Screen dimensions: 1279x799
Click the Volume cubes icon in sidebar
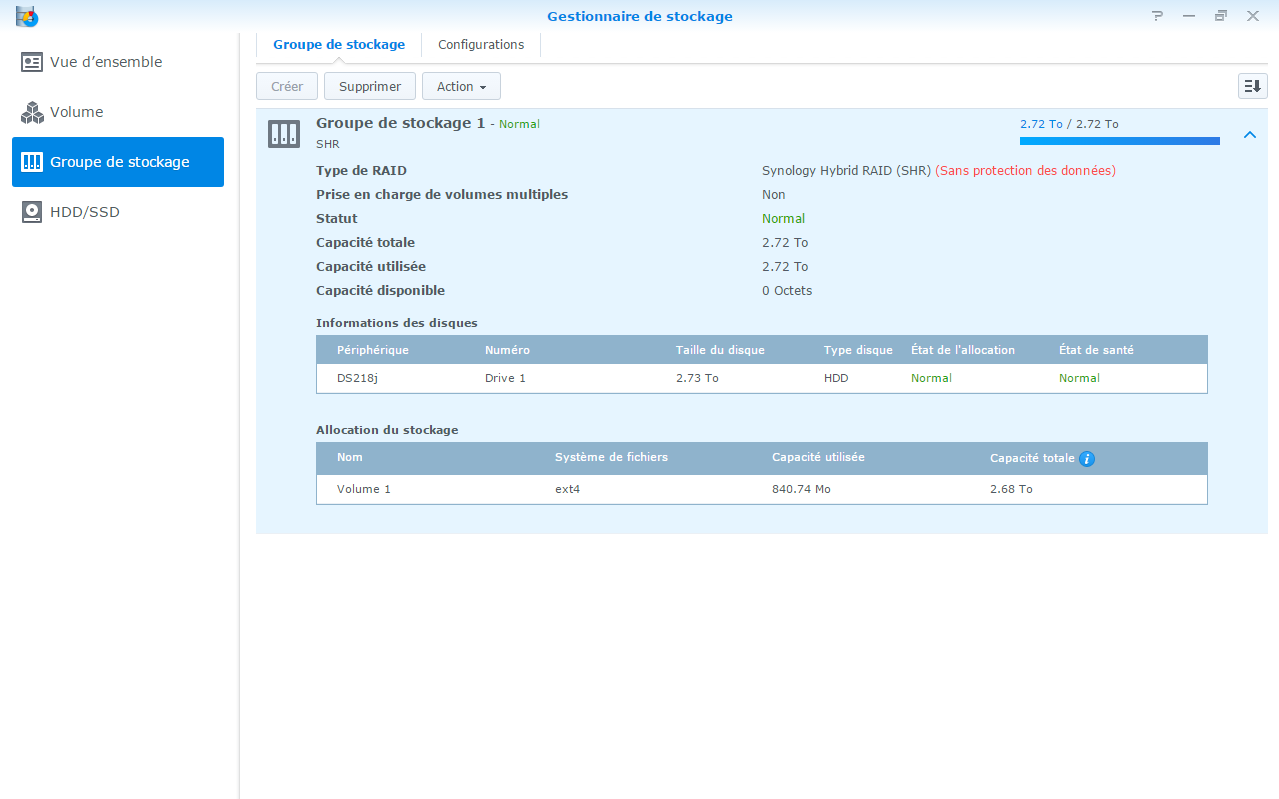(32, 112)
